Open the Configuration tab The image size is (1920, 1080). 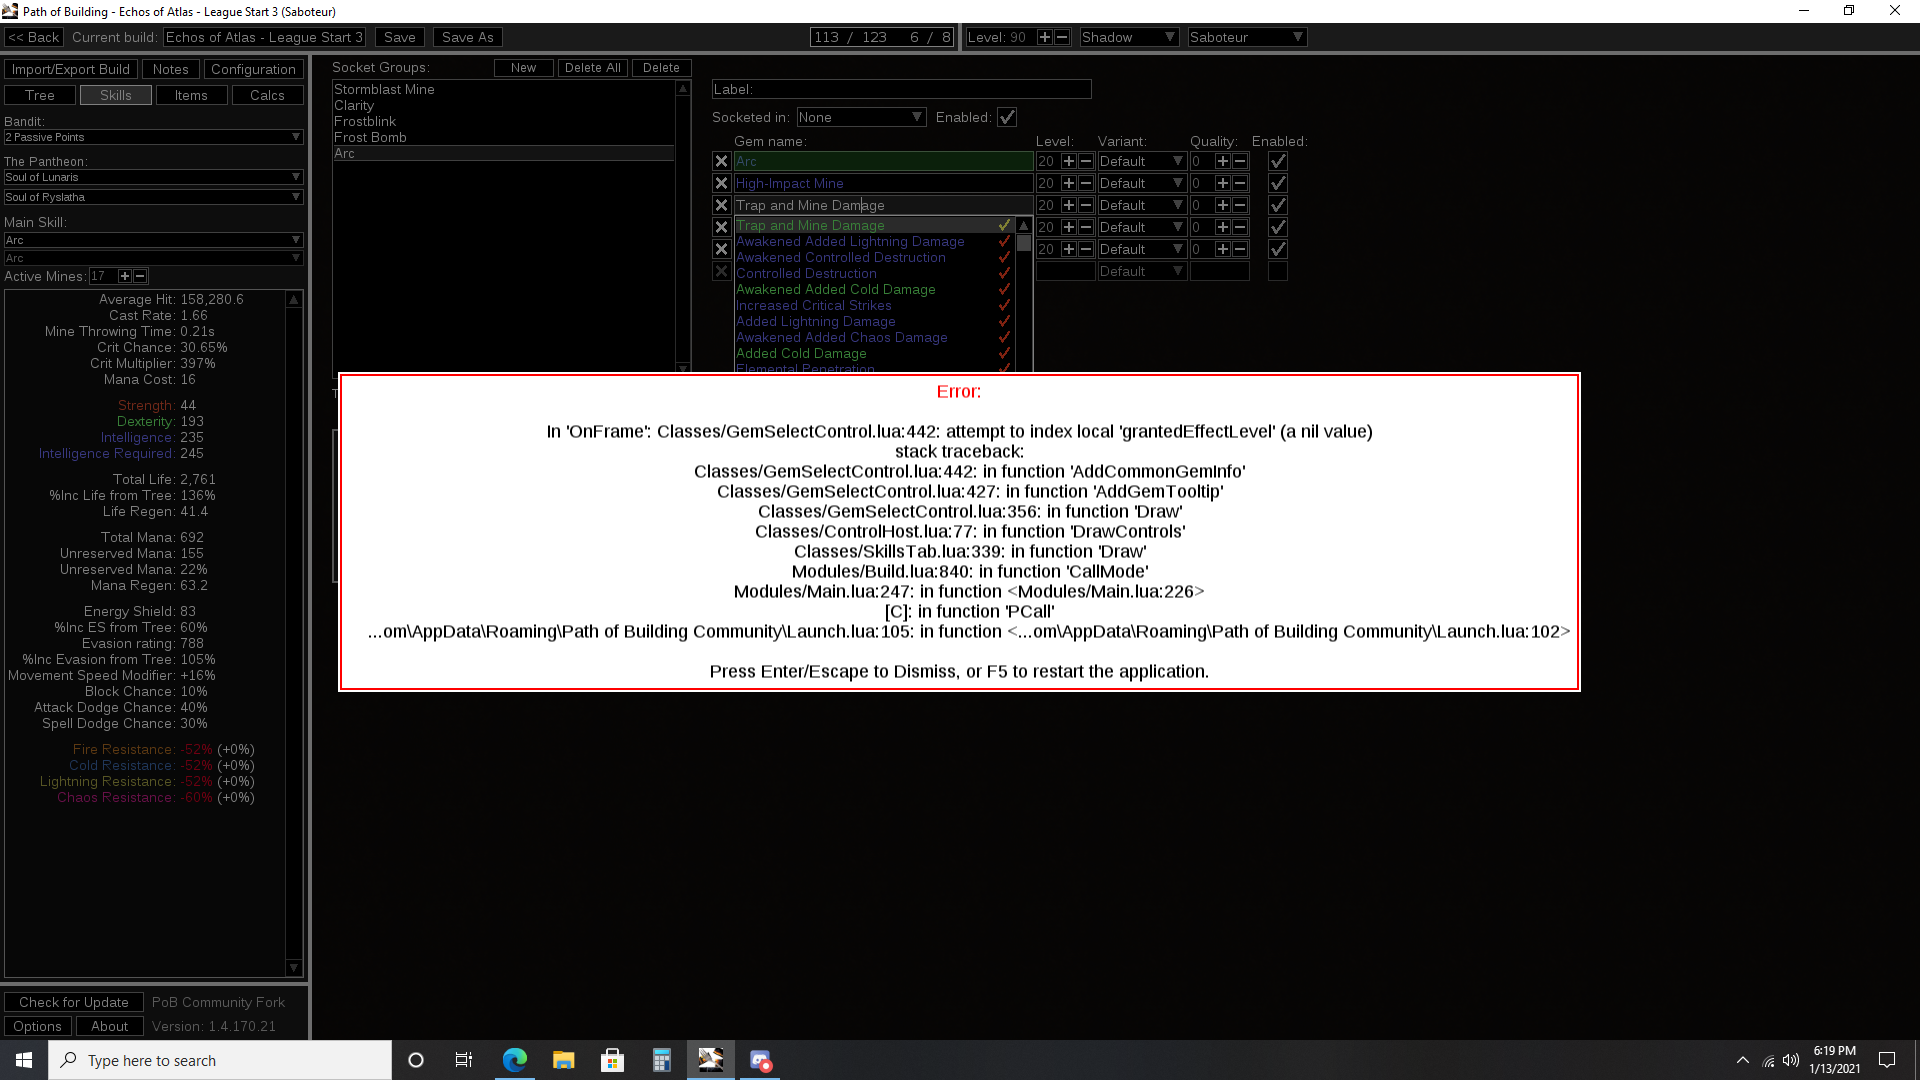253,69
